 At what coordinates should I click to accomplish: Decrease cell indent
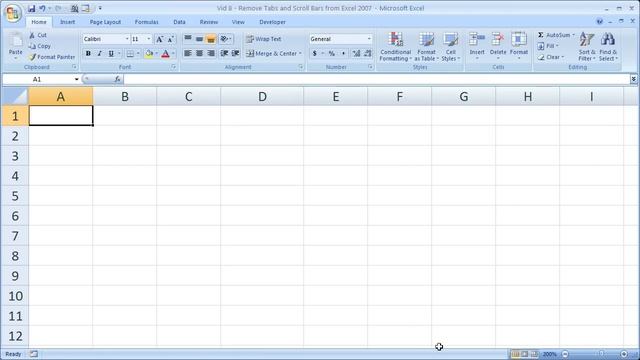[224, 53]
